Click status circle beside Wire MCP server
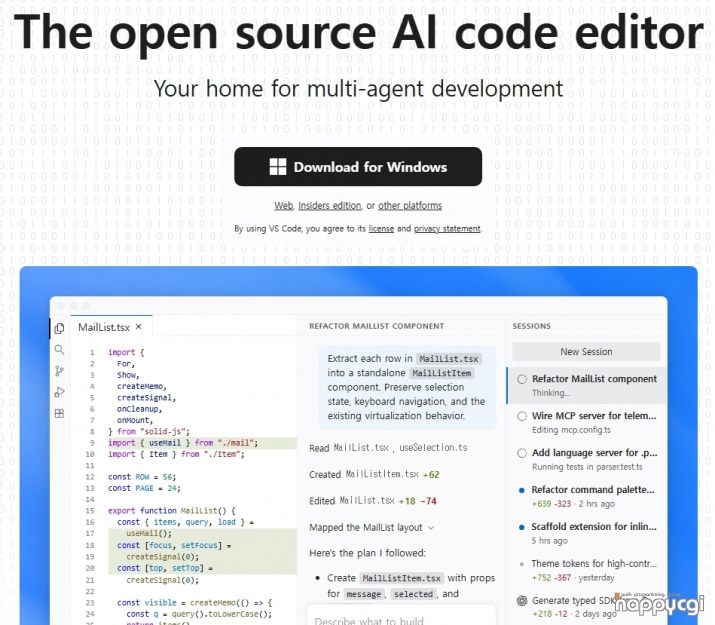Viewport: 715px width, 625px height. (x=522, y=416)
